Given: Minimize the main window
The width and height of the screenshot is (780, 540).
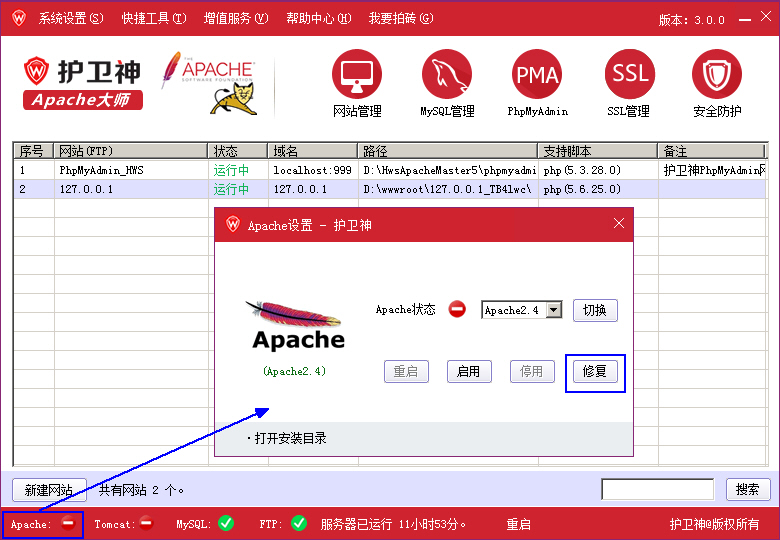Looking at the screenshot, I should (x=744, y=19).
